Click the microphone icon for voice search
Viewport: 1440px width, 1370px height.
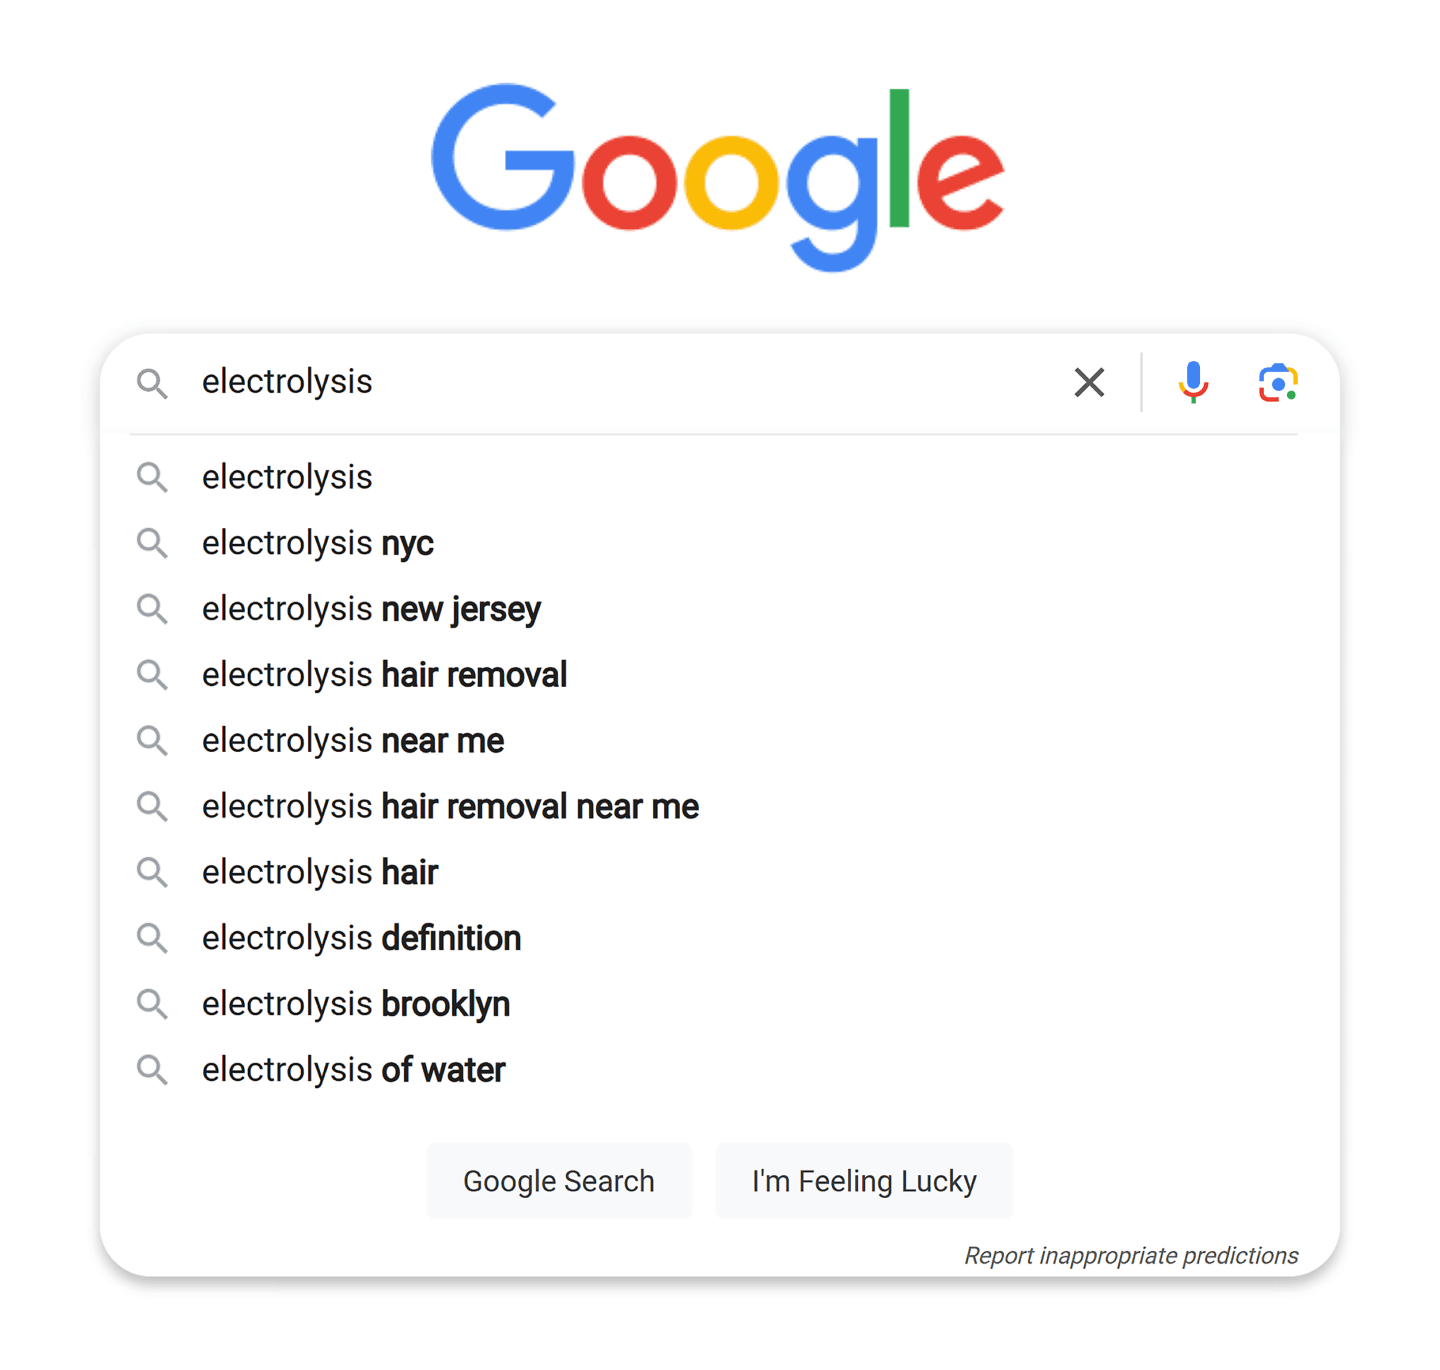[1192, 382]
